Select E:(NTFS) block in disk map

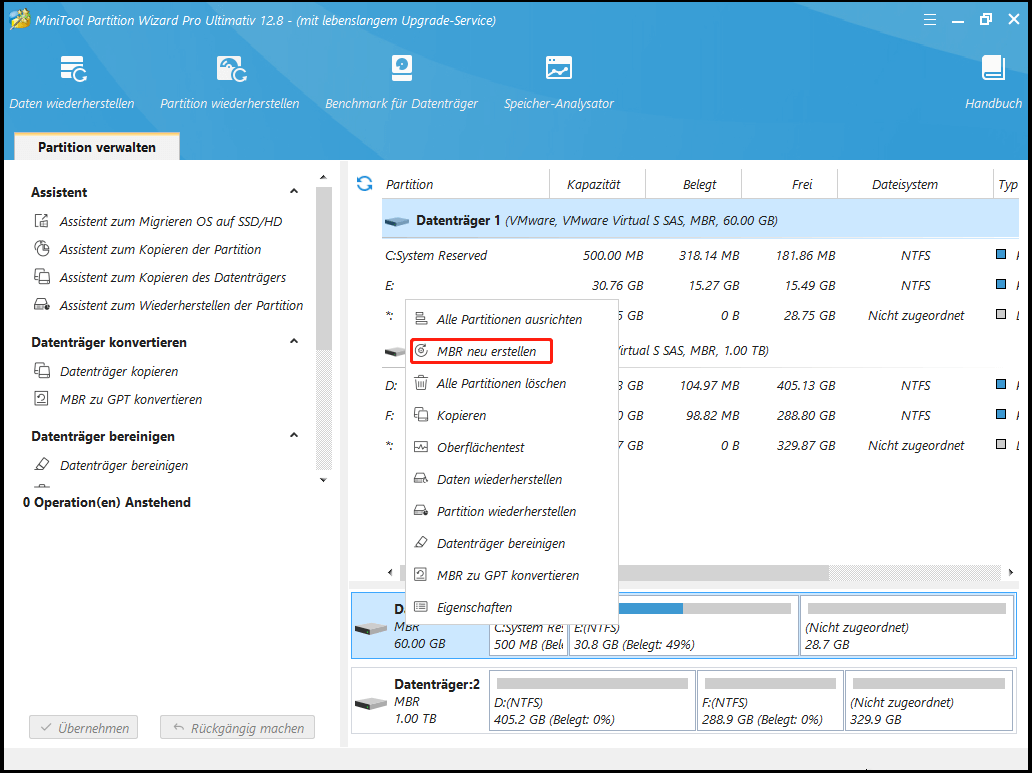click(x=683, y=626)
